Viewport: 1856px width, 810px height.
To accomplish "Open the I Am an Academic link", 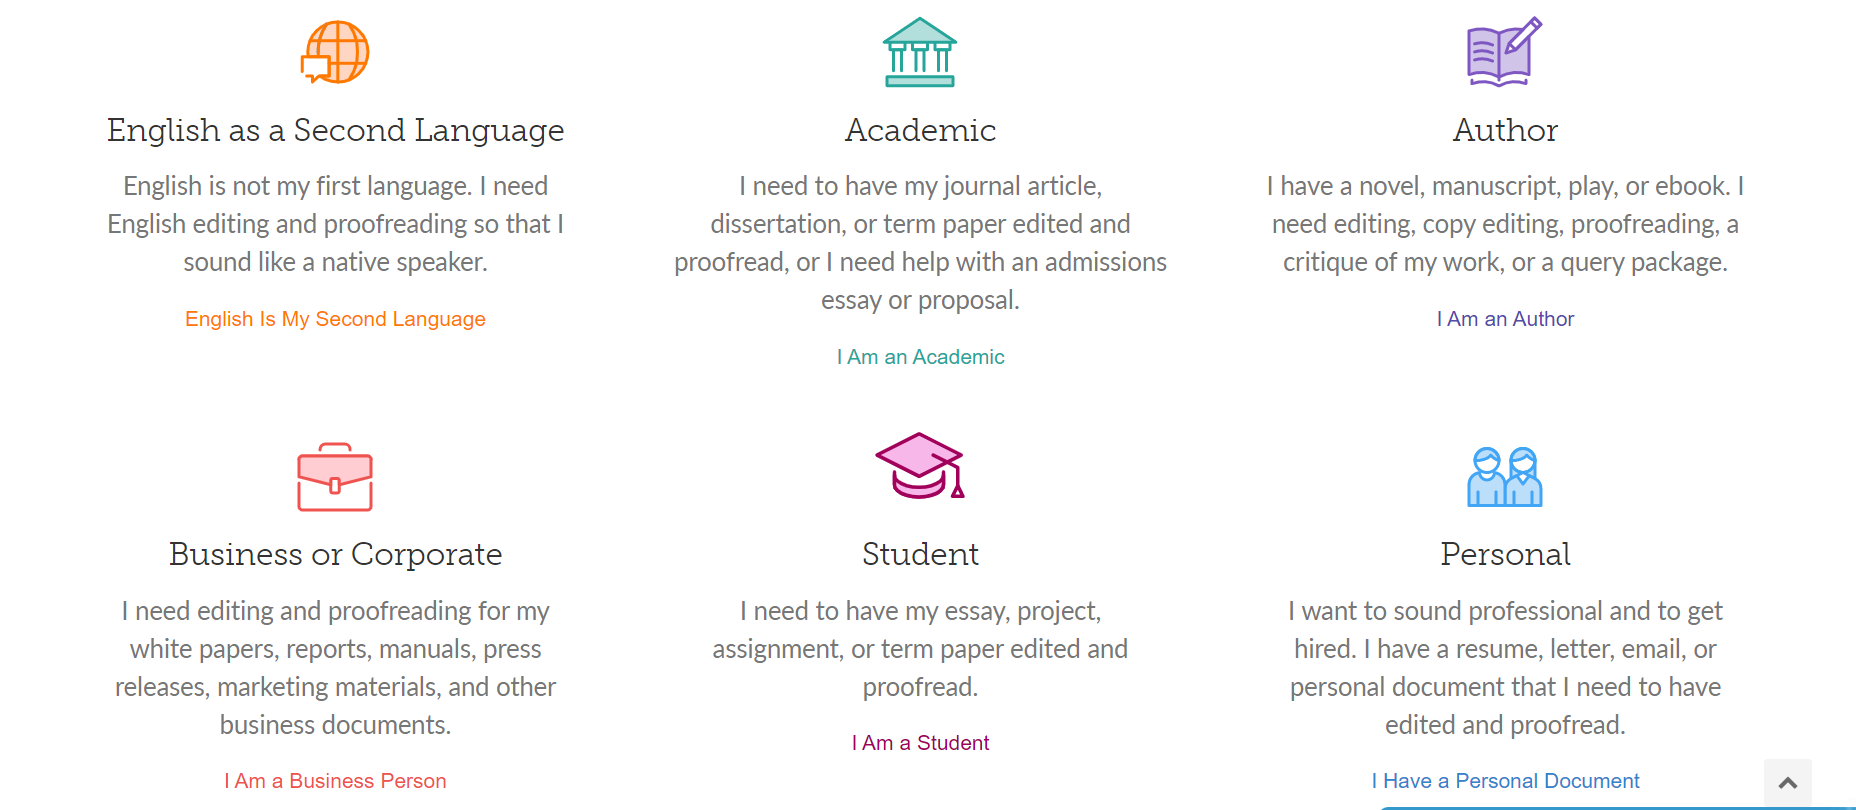I will [x=920, y=357].
